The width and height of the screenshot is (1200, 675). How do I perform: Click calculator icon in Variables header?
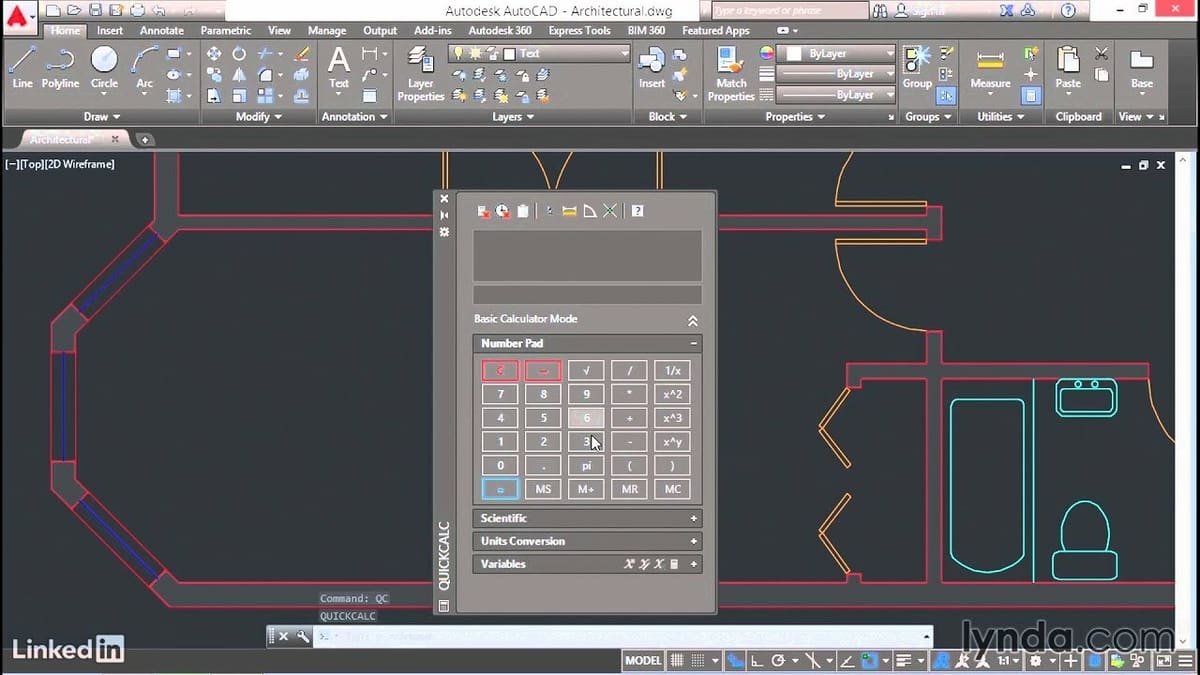pyautogui.click(x=674, y=564)
